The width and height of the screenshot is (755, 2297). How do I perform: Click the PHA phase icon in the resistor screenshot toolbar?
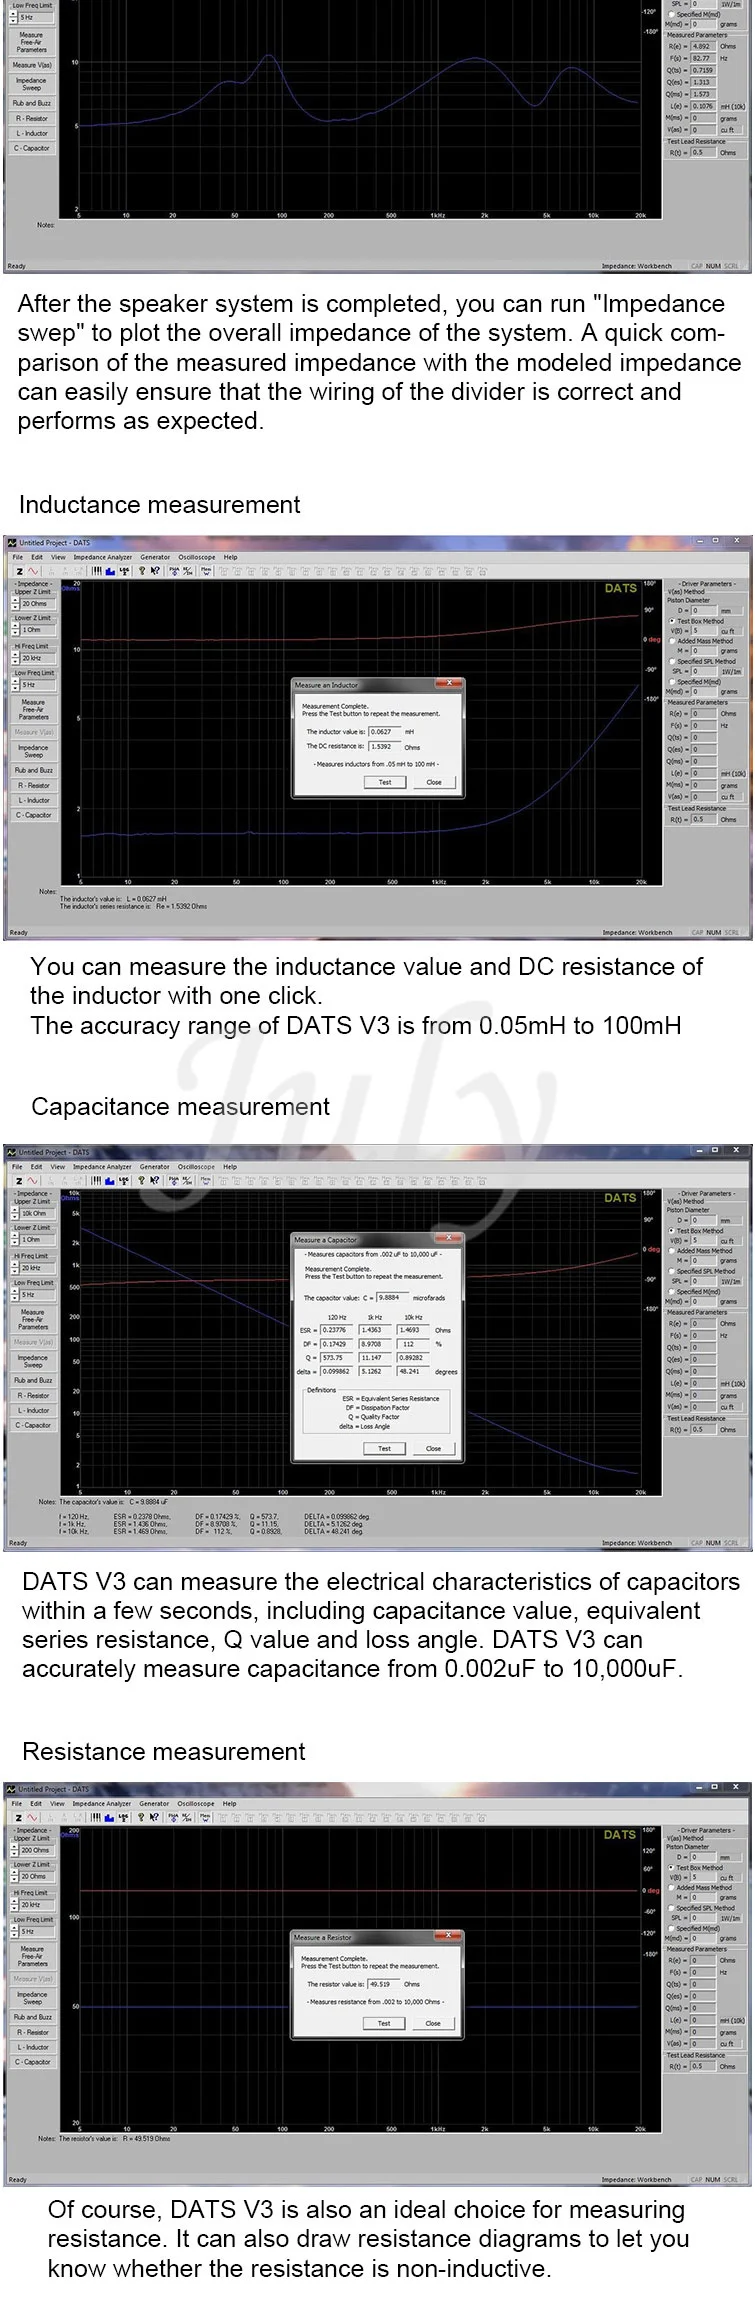174,1817
